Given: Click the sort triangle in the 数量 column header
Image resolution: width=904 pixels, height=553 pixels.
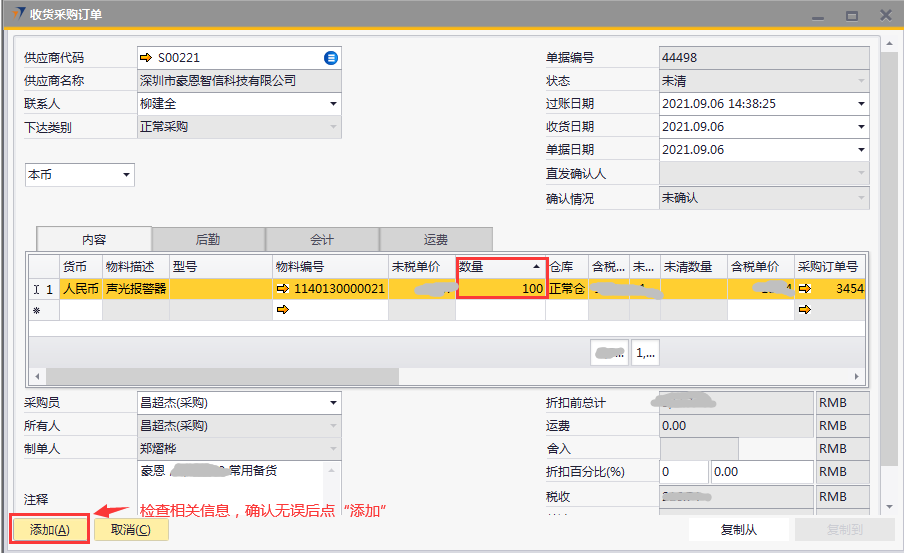Looking at the screenshot, I should tap(535, 267).
